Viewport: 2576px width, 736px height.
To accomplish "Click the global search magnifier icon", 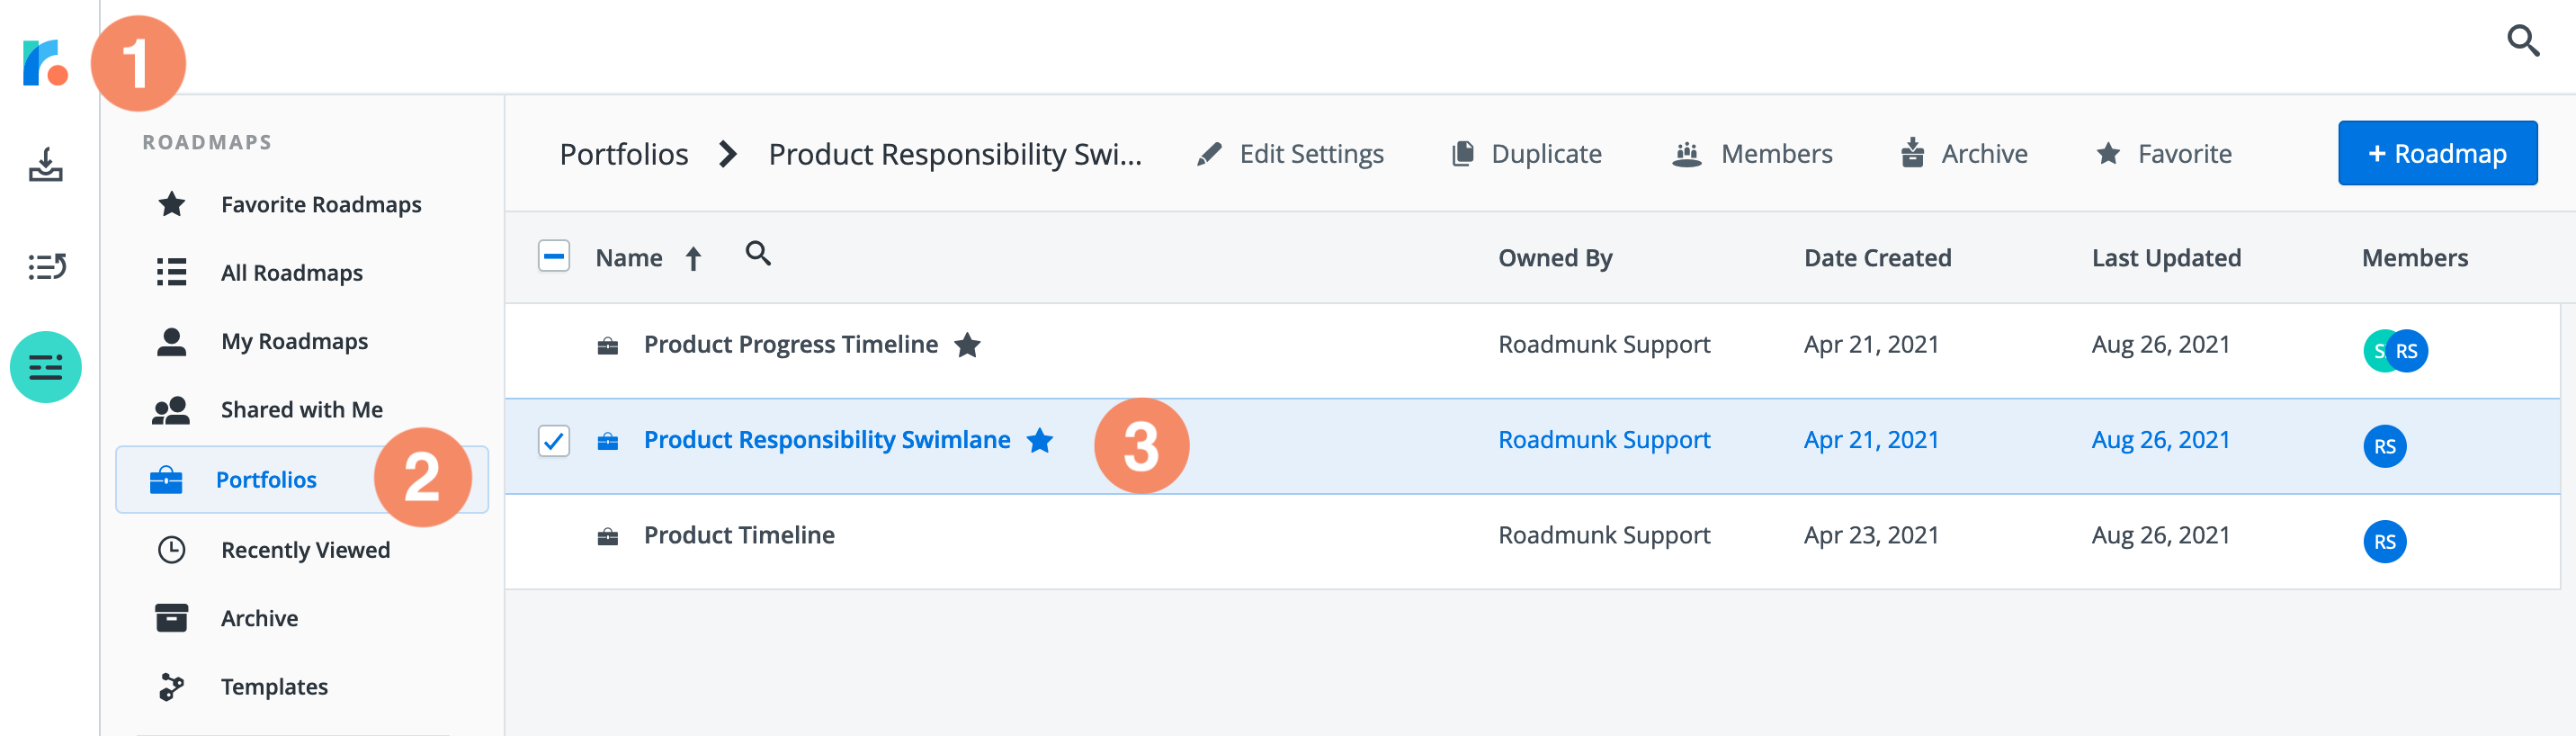I will coord(2523,42).
